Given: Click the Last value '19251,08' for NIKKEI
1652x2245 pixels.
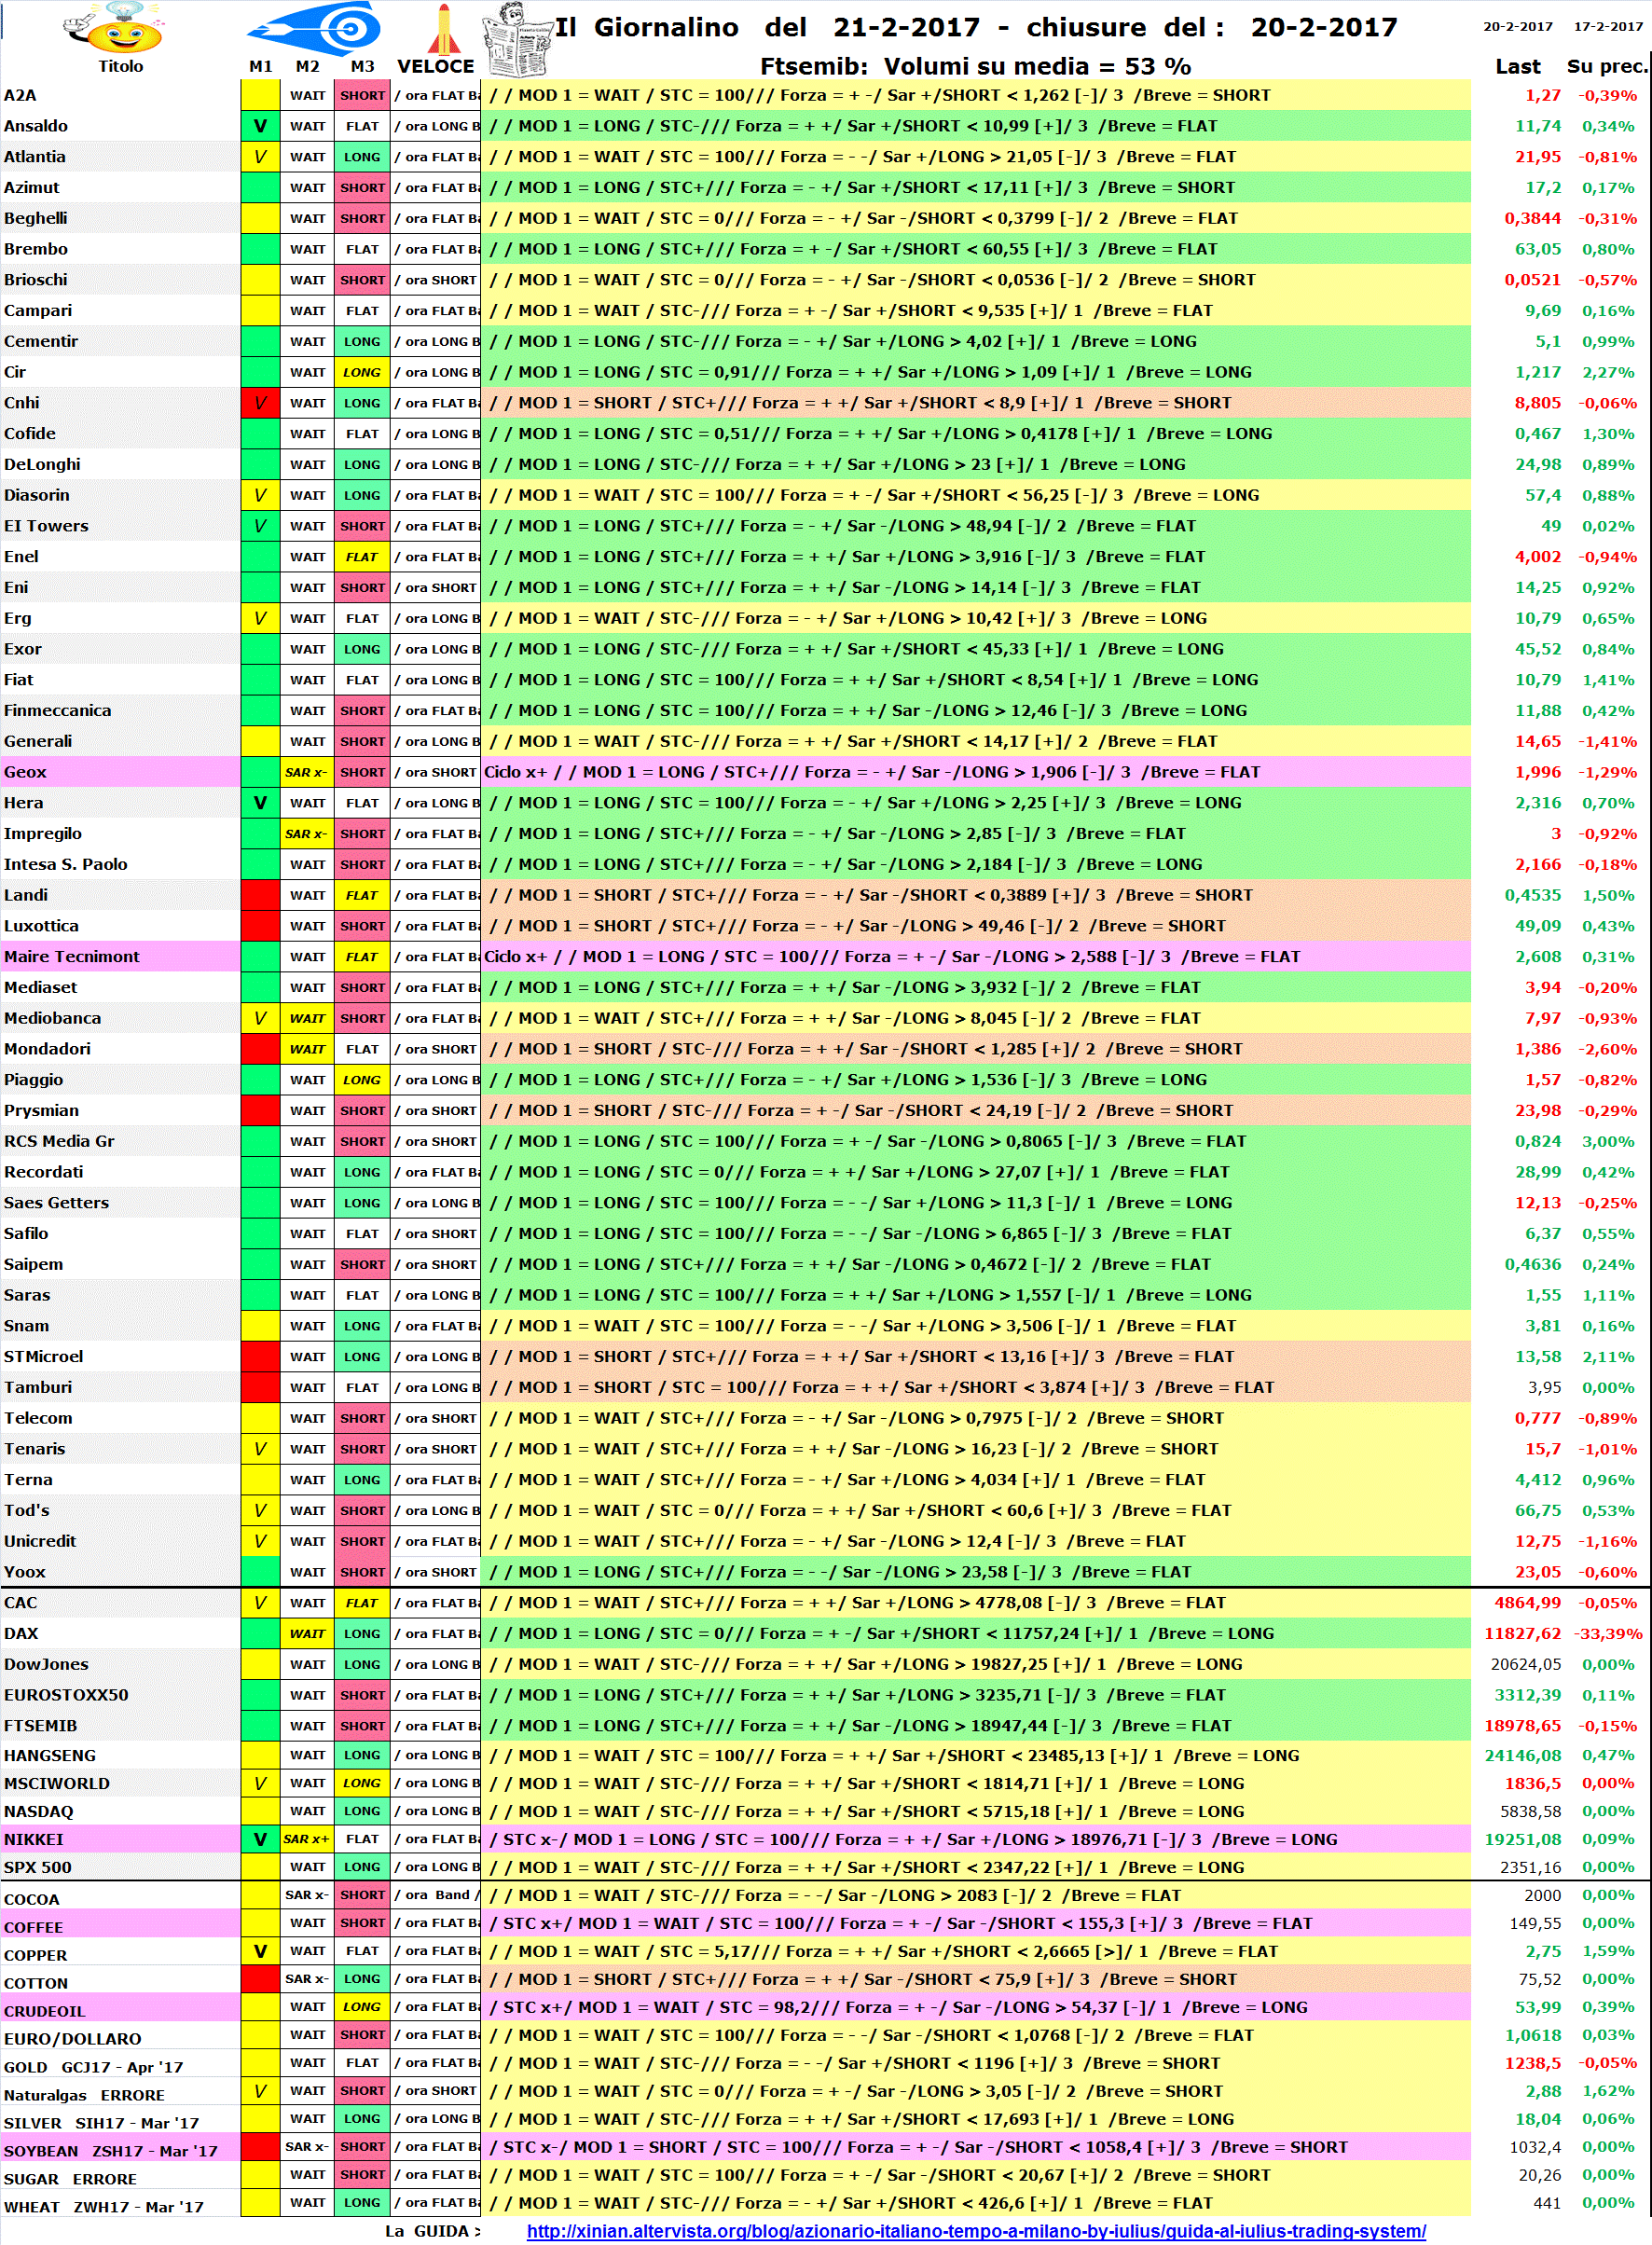Looking at the screenshot, I should point(1522,1839).
